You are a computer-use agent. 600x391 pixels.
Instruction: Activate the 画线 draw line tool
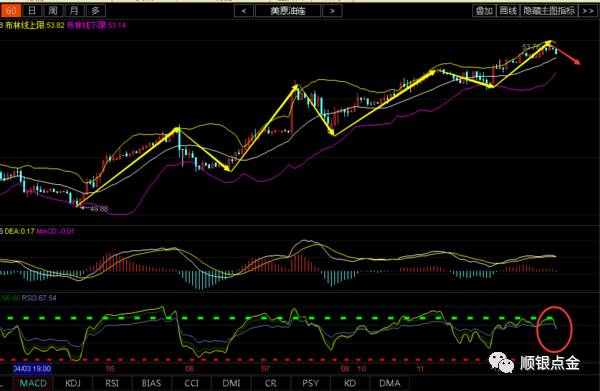(508, 11)
